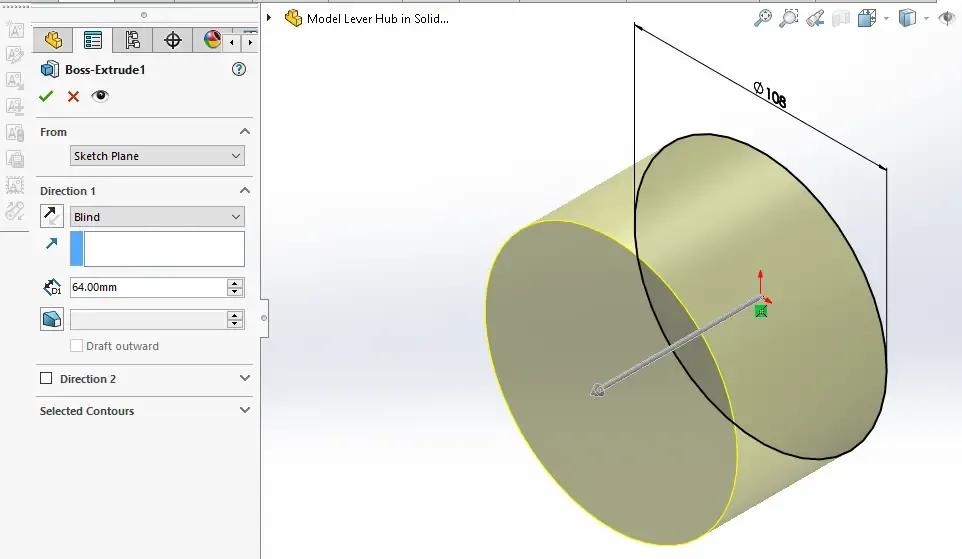Toggle the Draft On/Off button

click(x=52, y=319)
